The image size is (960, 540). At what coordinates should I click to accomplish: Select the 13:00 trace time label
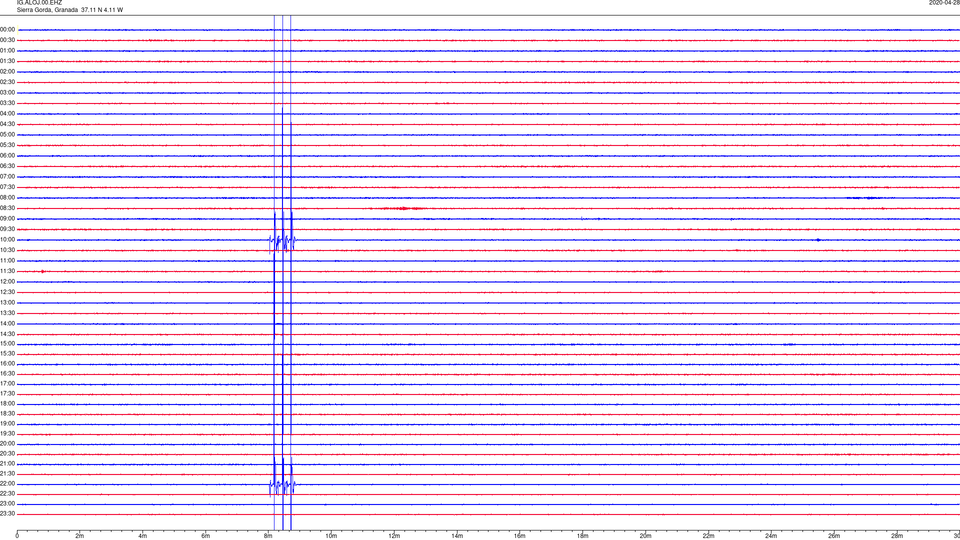(7, 302)
